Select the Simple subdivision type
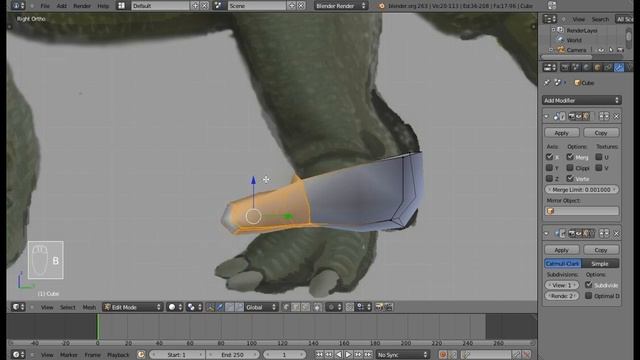The height and width of the screenshot is (360, 640). (600, 264)
